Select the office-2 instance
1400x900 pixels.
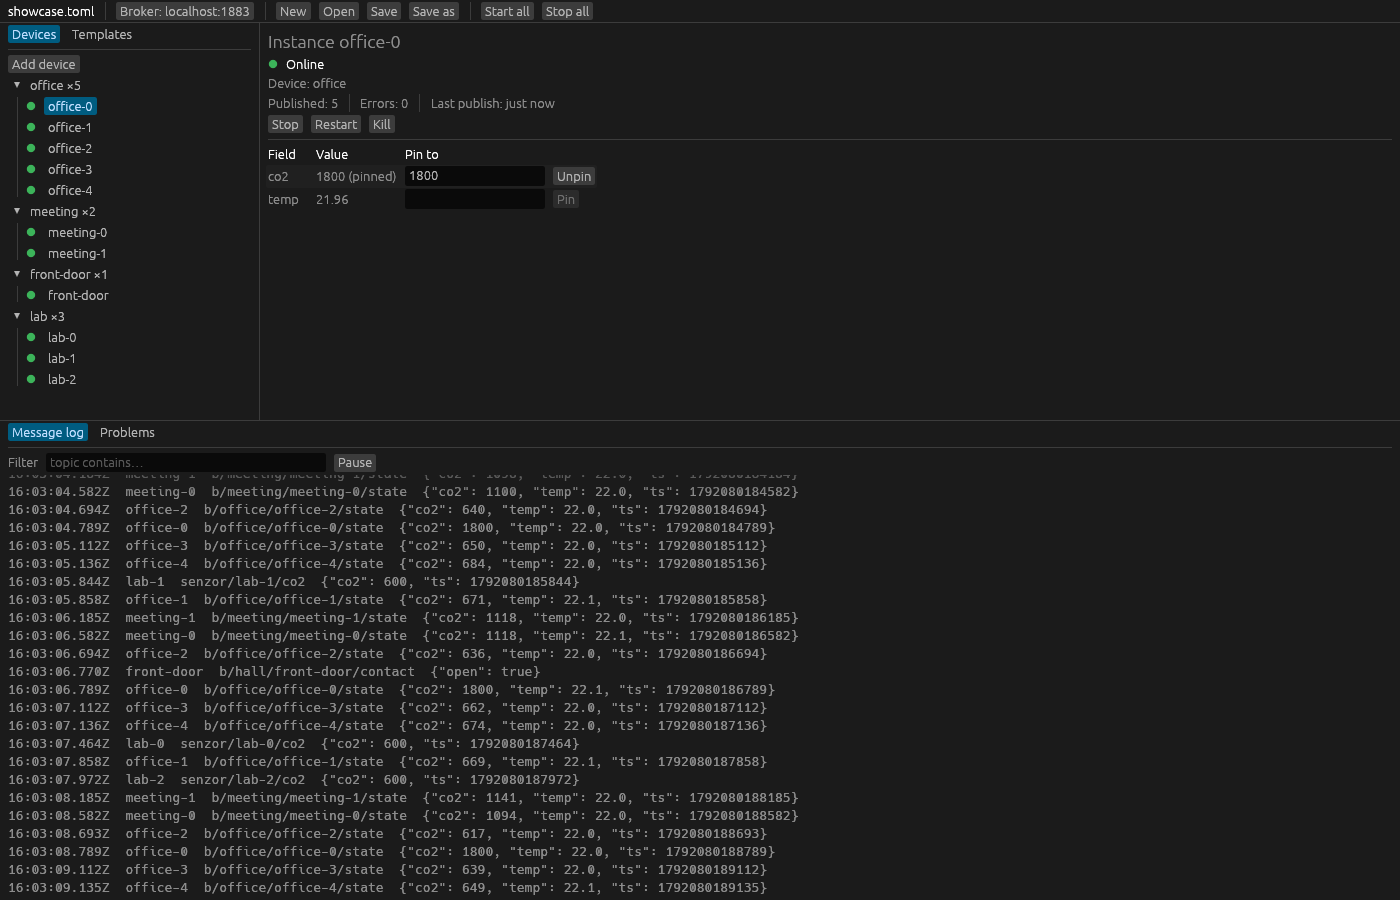click(70, 148)
